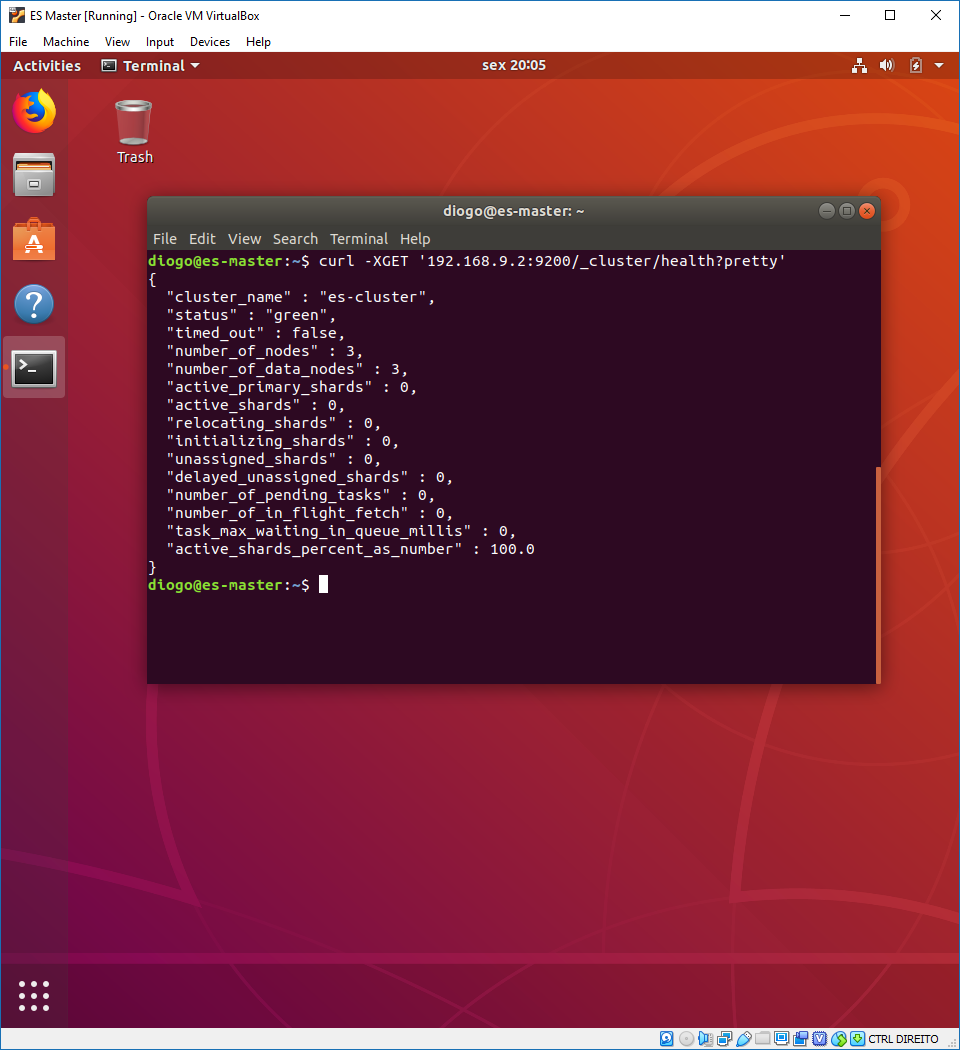960x1050 pixels.
Task: Open VirtualBox Machine menu
Action: 66,42
